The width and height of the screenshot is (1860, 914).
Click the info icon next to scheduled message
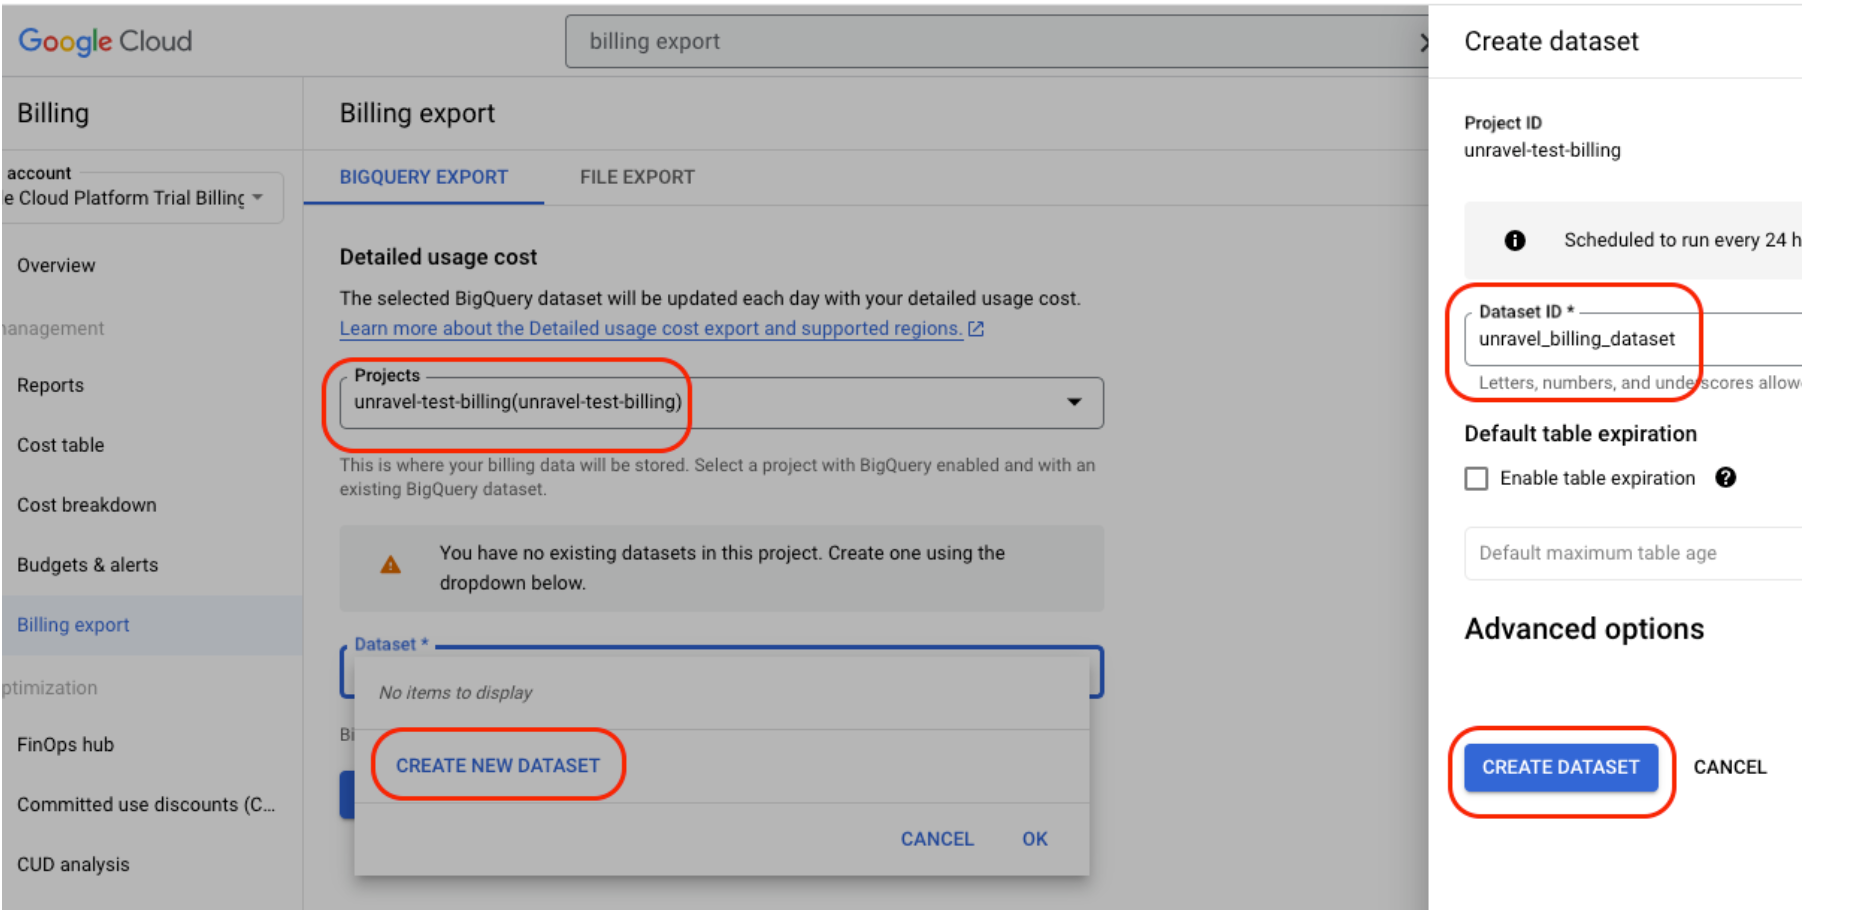(x=1516, y=240)
